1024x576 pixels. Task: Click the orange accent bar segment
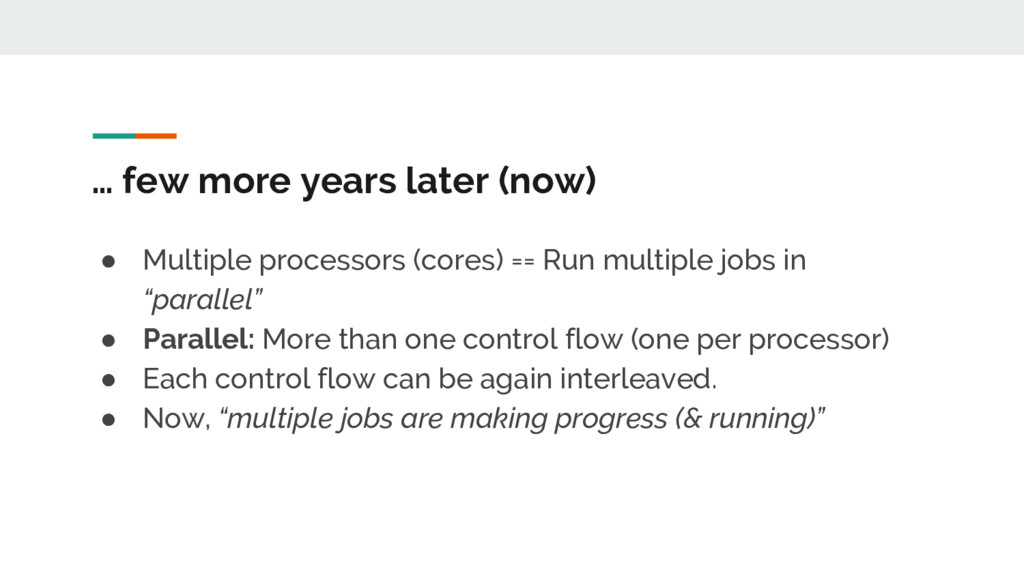coord(156,135)
